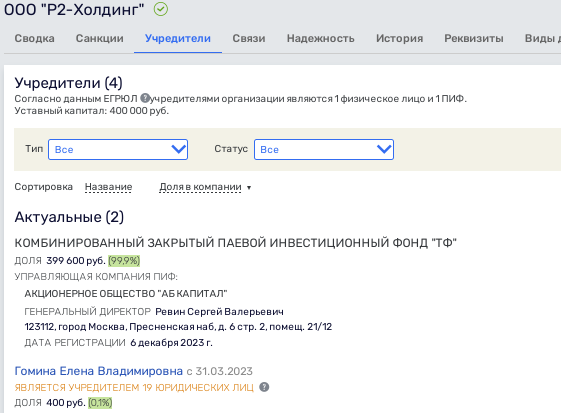Click the Учредители (4) heading
Viewport: 561px width, 413px height.
[x=68, y=83]
